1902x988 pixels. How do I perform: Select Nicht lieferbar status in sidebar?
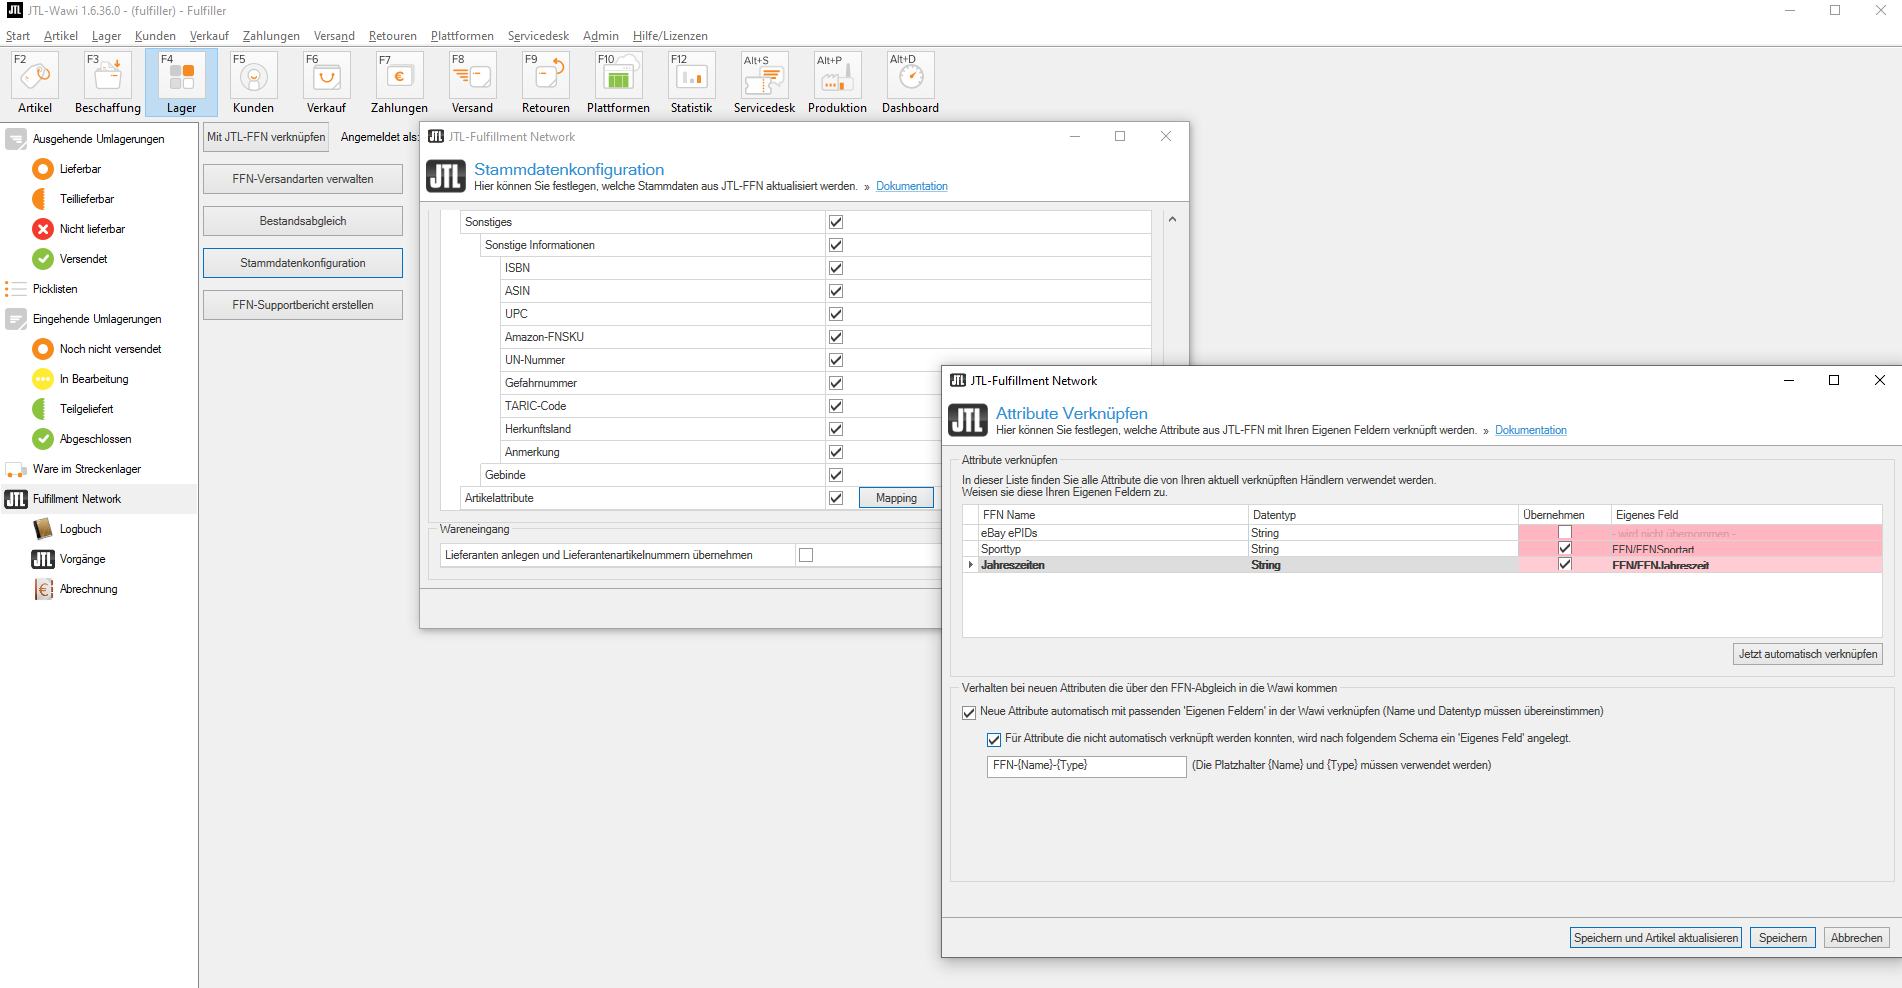point(92,229)
